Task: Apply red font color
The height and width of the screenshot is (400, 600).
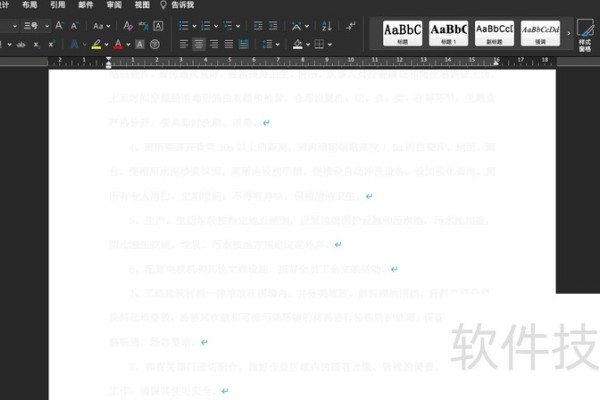Action: (118, 45)
